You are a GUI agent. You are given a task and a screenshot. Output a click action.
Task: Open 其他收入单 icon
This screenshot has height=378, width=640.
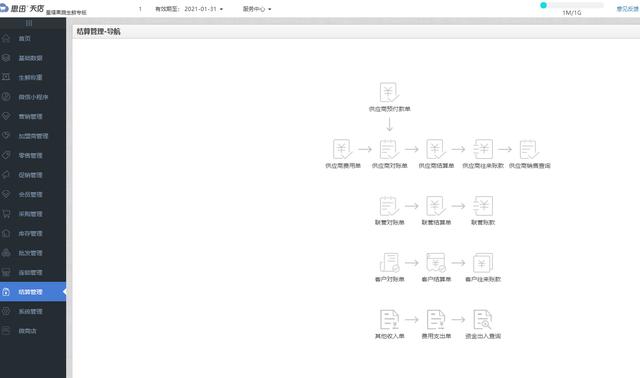(x=389, y=320)
